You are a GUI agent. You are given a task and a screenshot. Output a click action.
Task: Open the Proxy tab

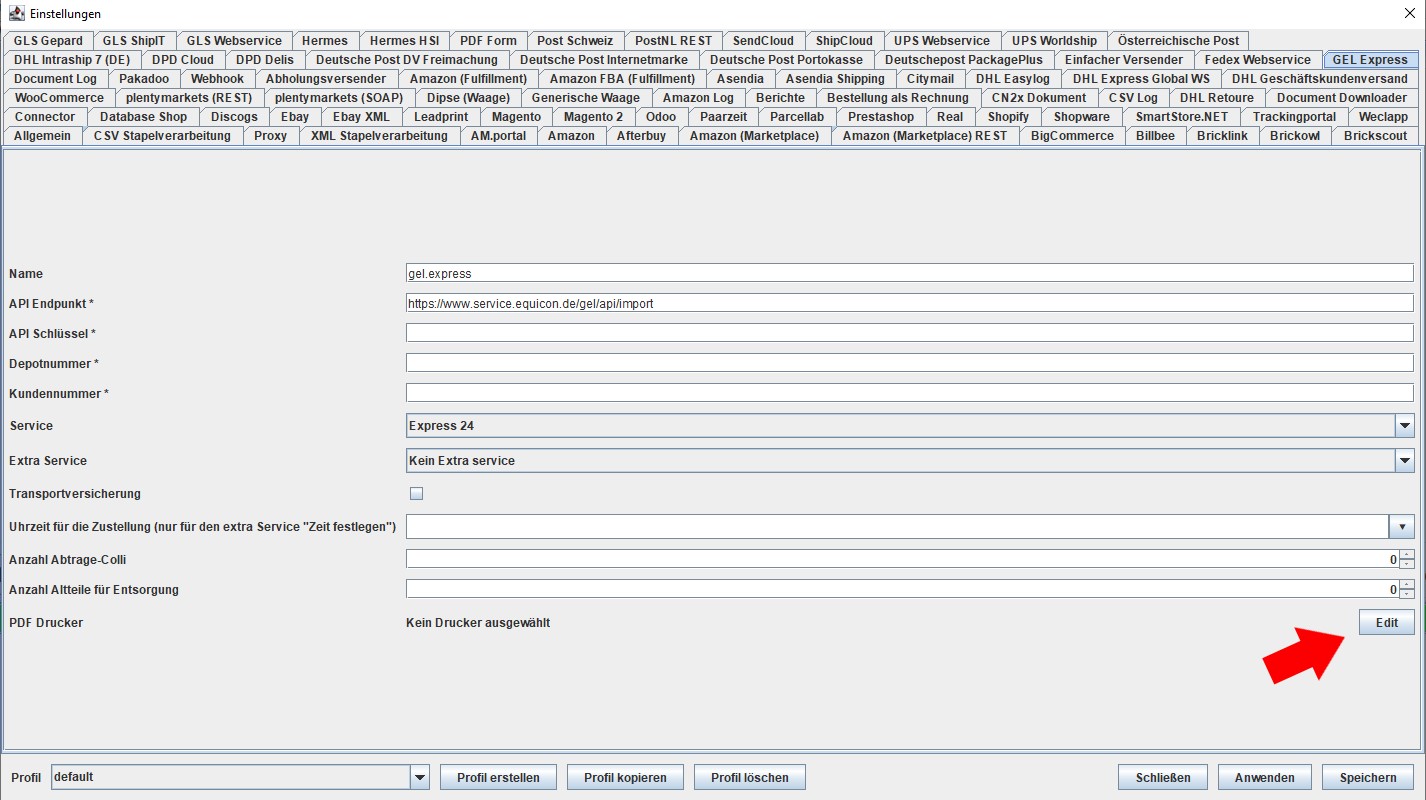coord(271,136)
